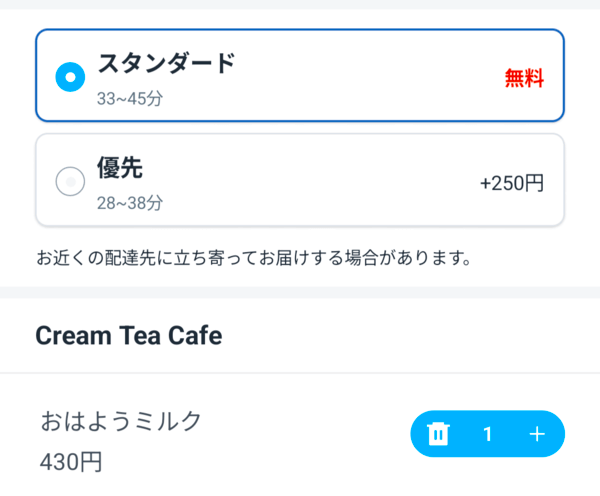Click the quantity number 1 in stepper
The width and height of the screenshot is (600, 496).
pos(488,434)
